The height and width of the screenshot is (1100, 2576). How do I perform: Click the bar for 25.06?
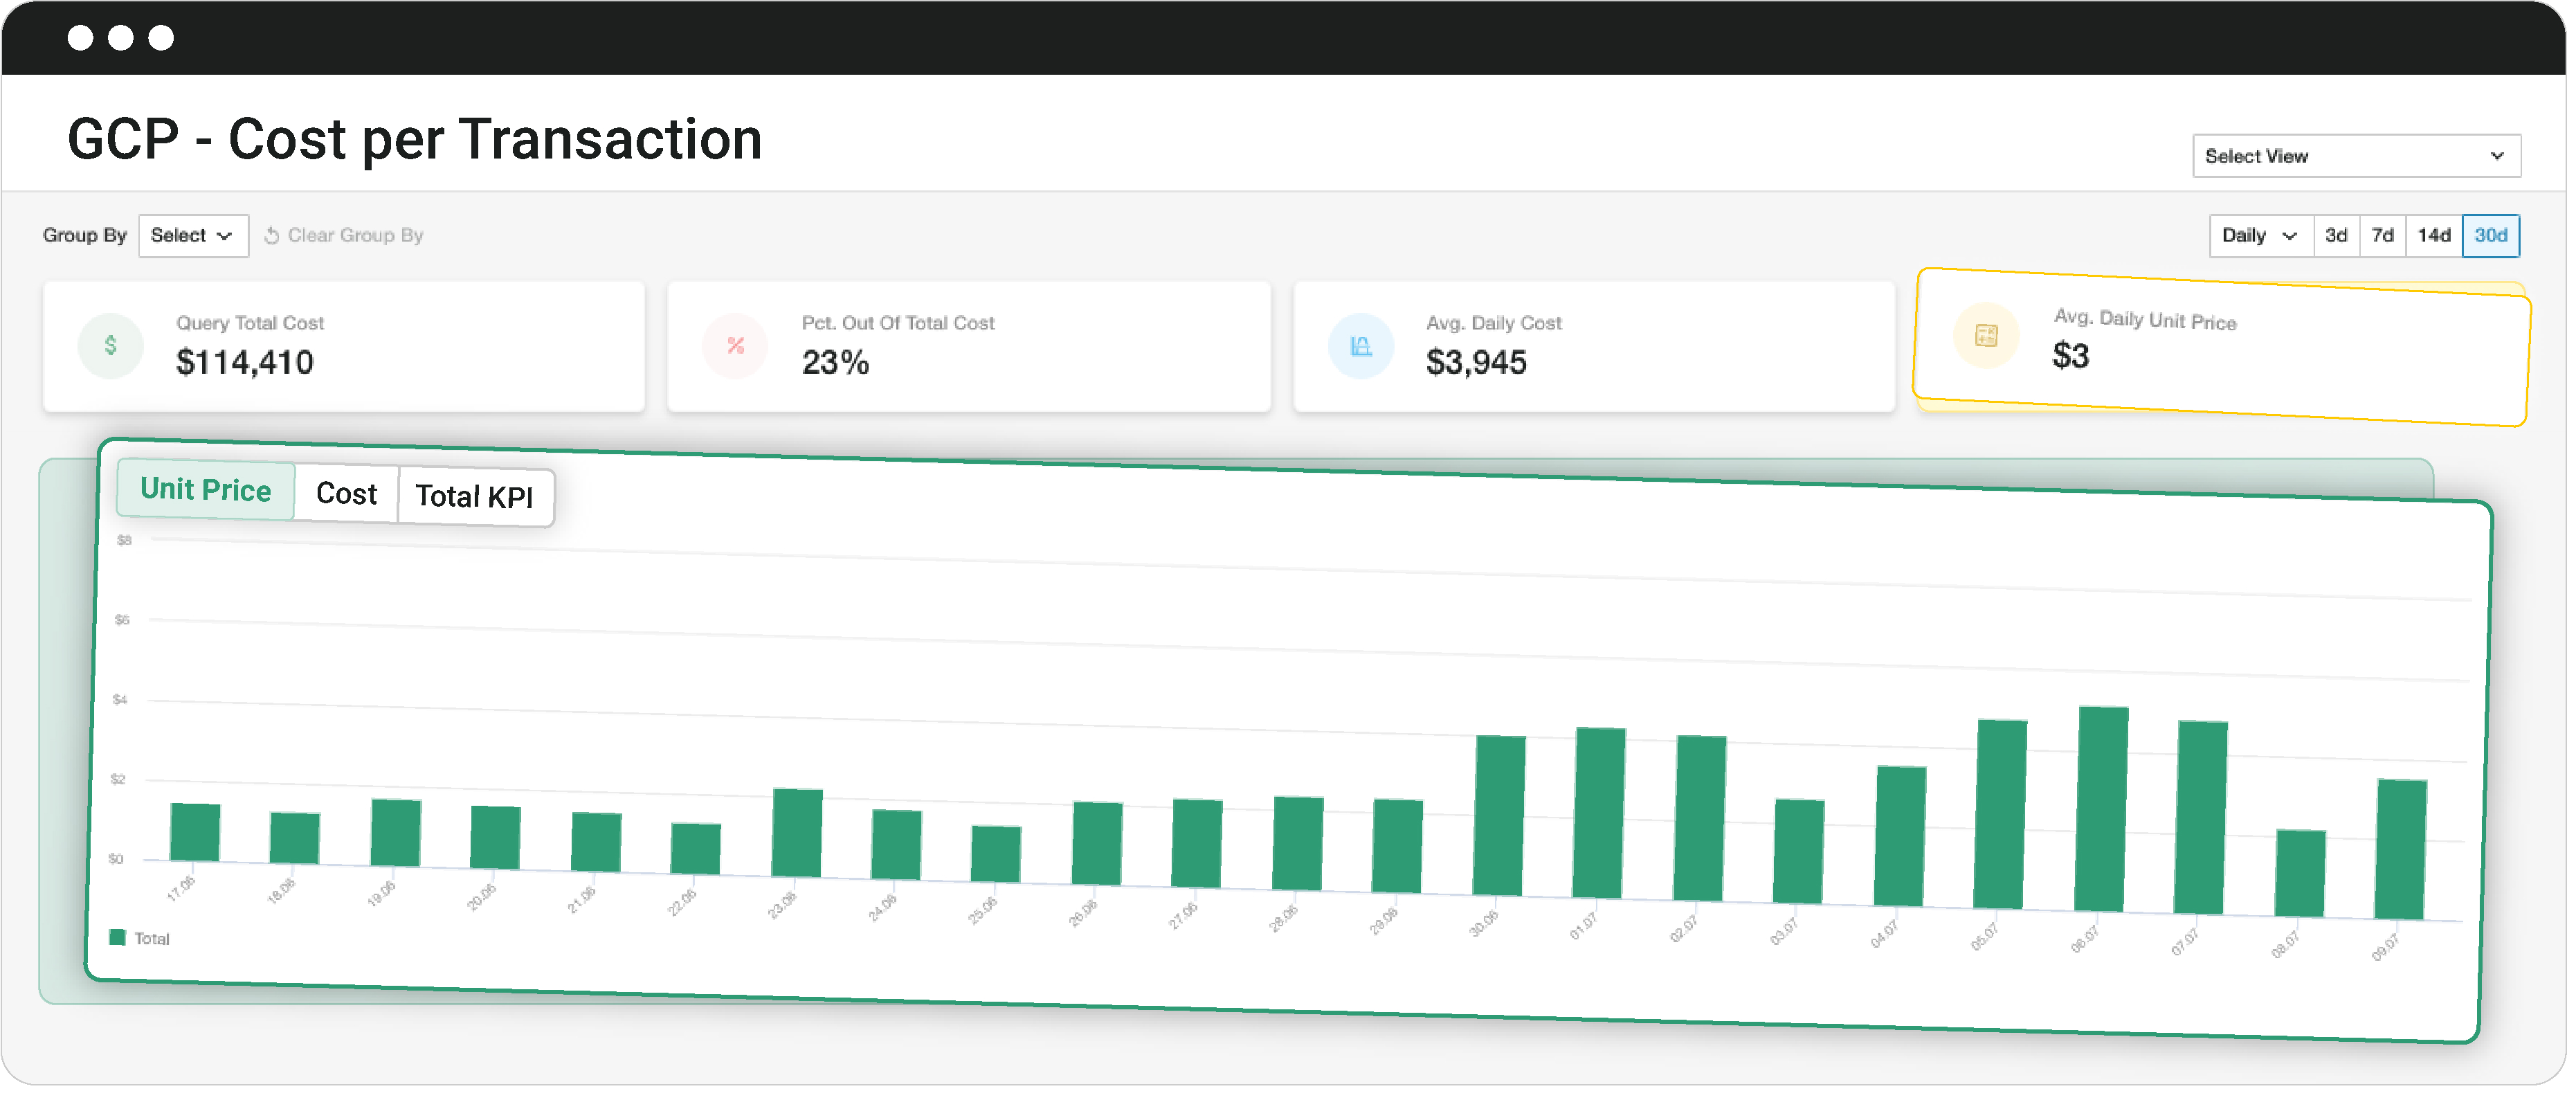pyautogui.click(x=996, y=855)
